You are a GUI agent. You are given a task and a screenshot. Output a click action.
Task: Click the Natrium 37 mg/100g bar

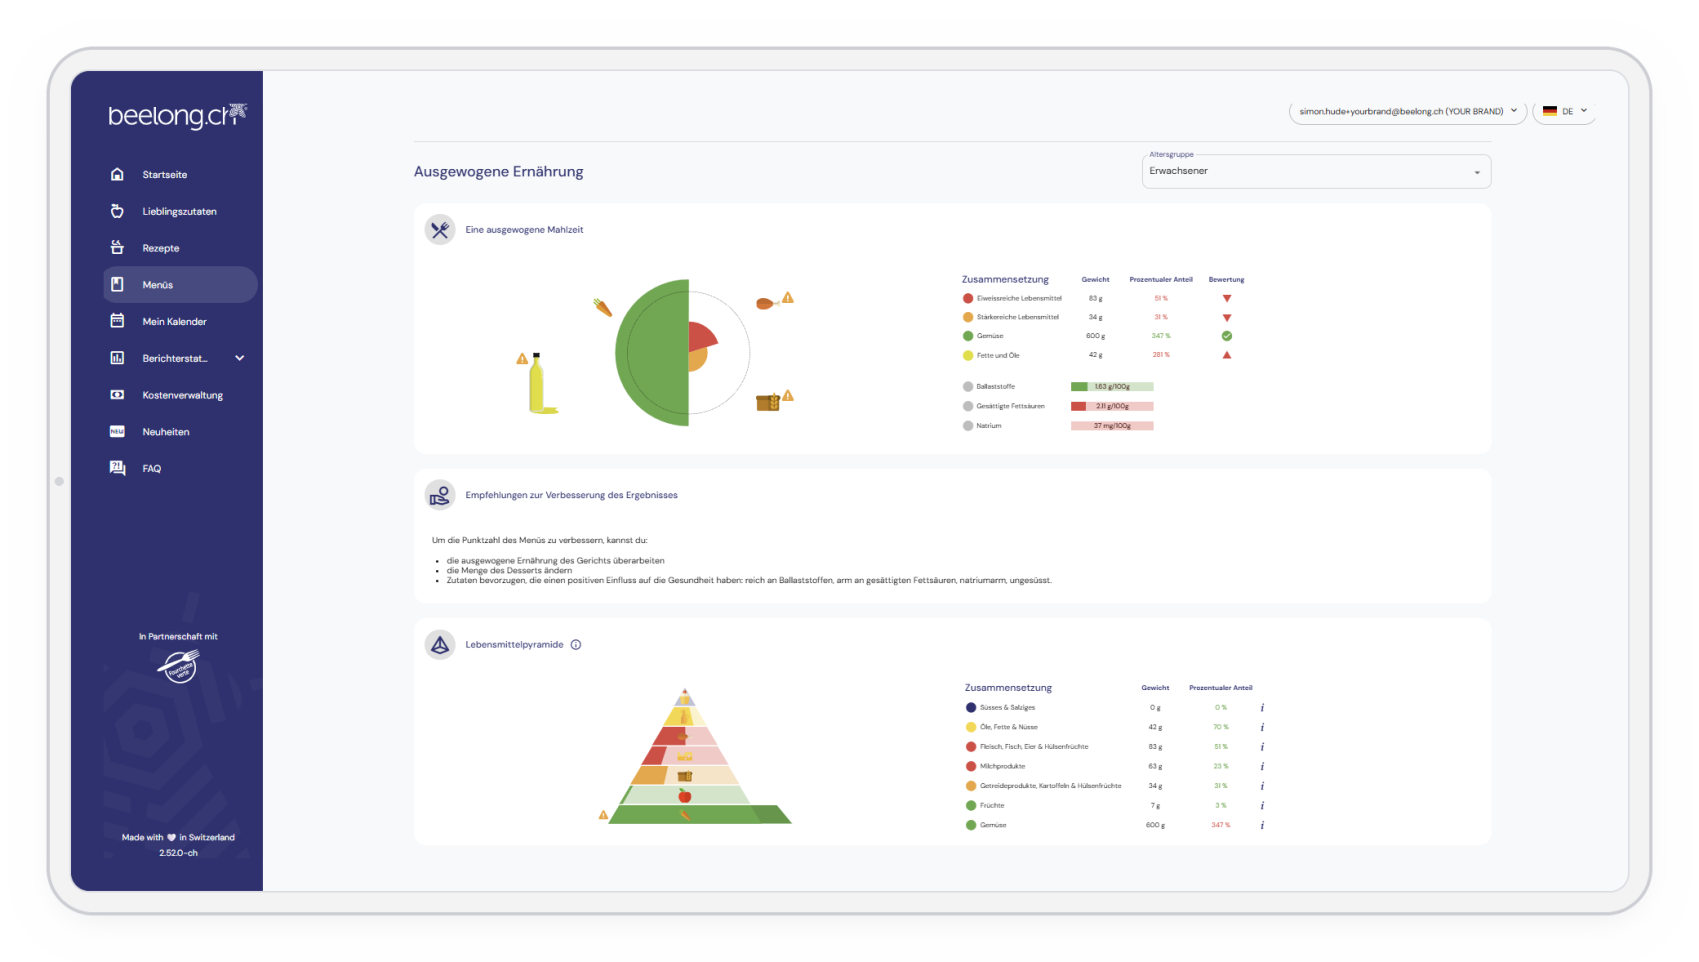pos(1112,426)
